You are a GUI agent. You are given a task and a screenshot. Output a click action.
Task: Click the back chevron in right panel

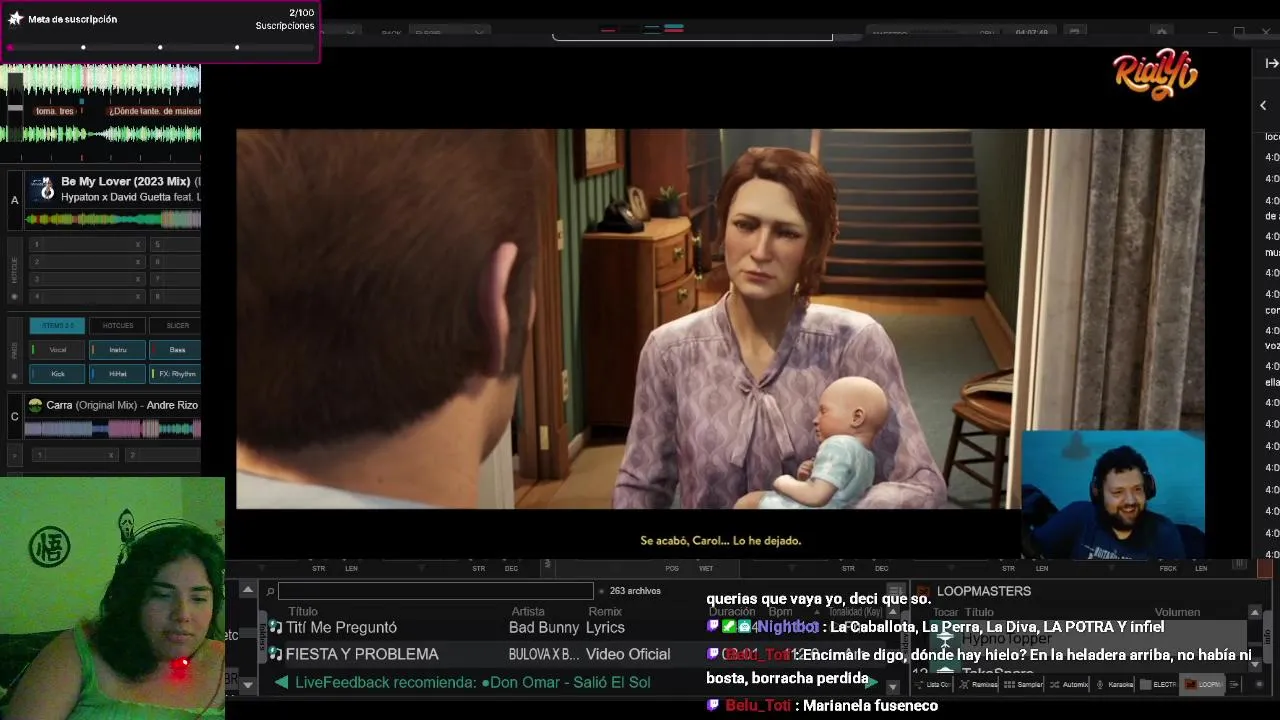point(1263,105)
